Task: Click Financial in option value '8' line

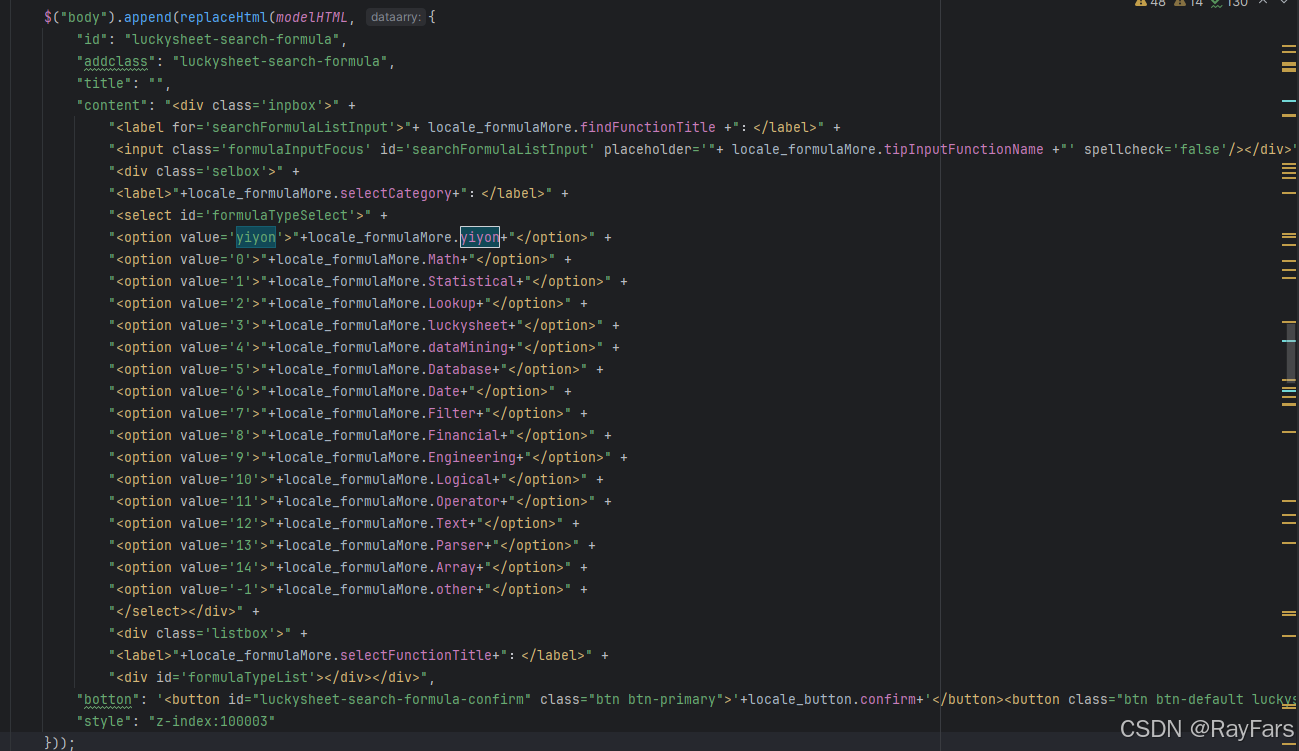Action: tap(464, 435)
